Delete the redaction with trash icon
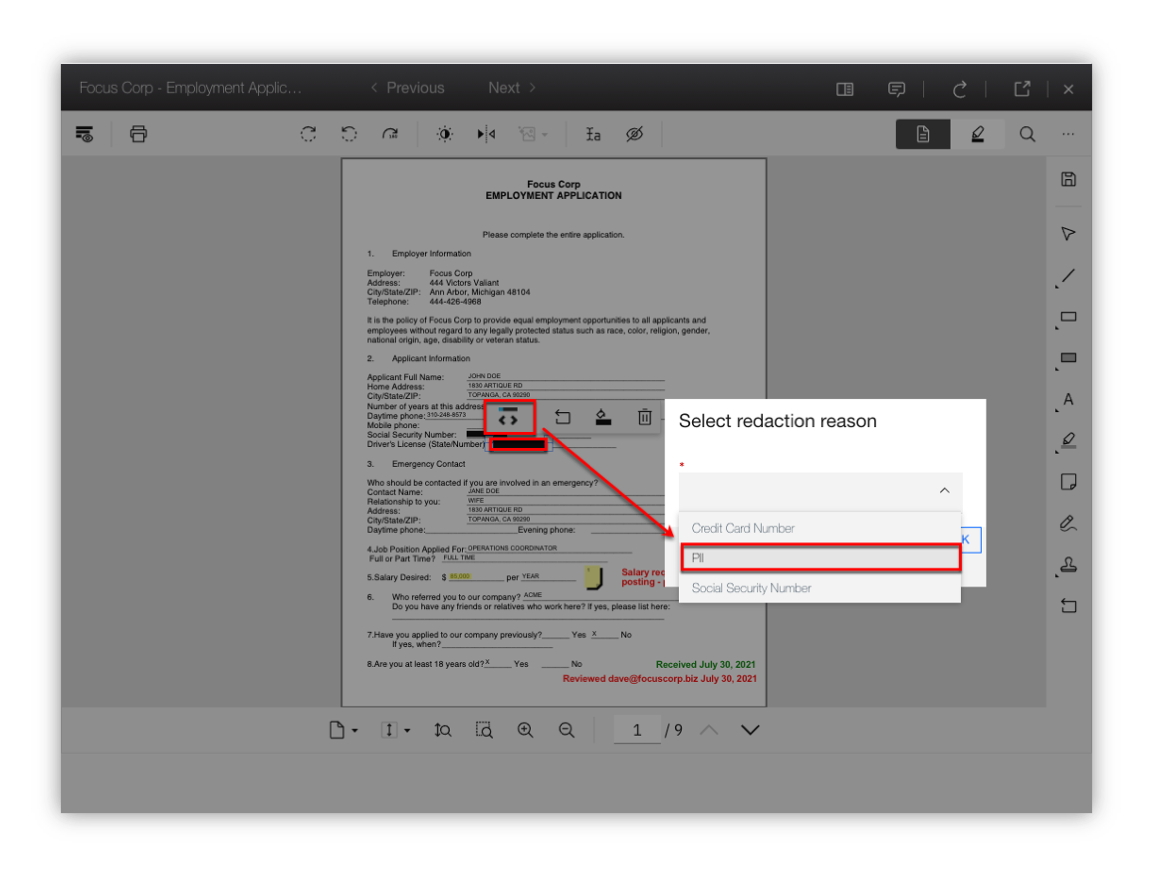 644,417
